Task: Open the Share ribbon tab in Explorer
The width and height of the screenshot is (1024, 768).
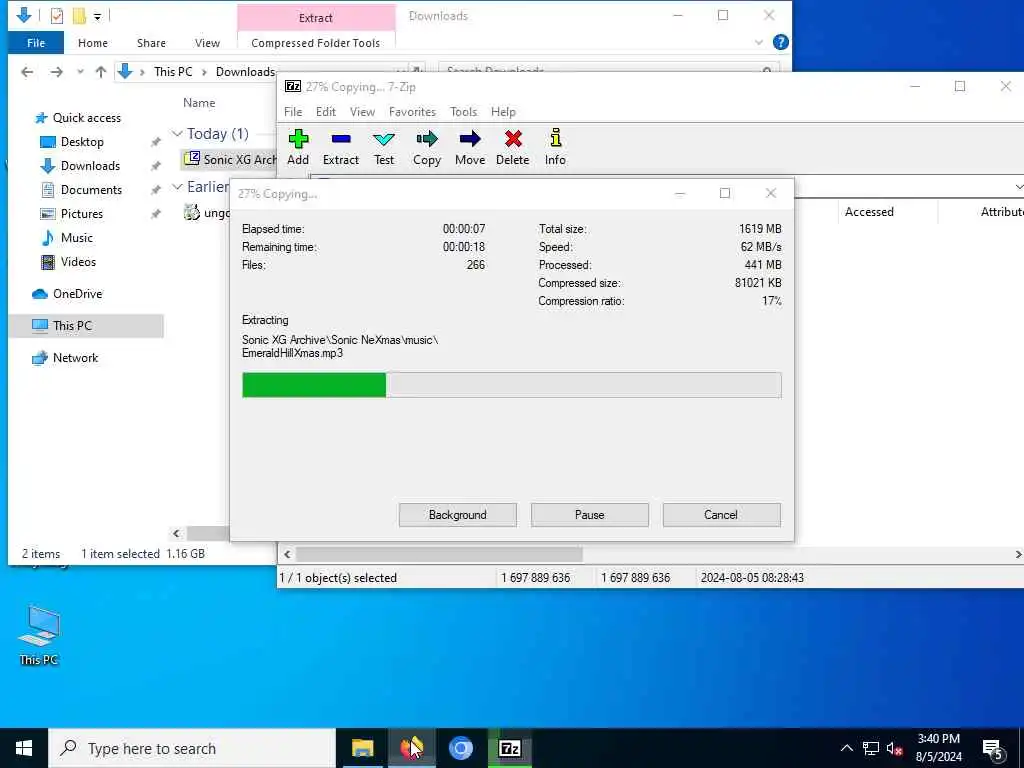Action: click(x=151, y=43)
